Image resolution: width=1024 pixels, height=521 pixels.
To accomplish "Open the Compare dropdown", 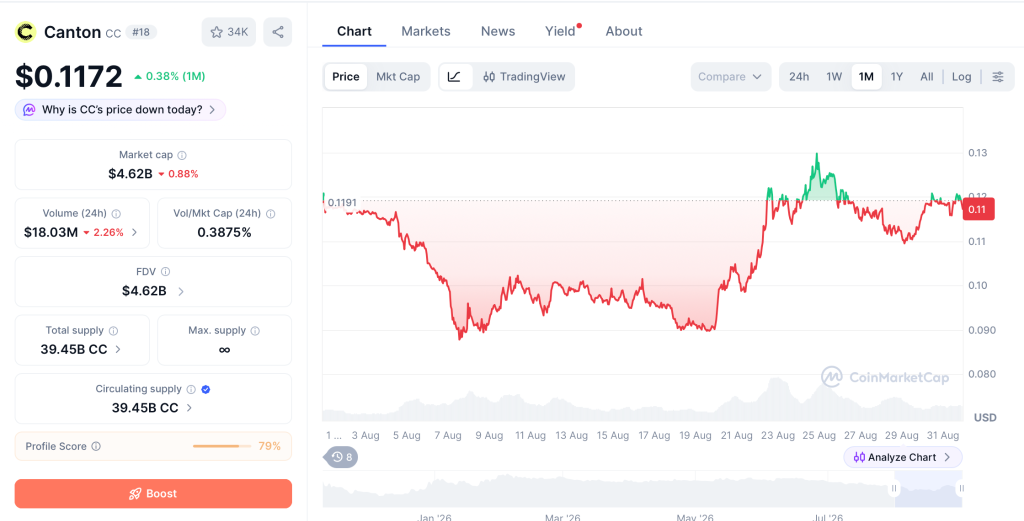I will click(730, 76).
